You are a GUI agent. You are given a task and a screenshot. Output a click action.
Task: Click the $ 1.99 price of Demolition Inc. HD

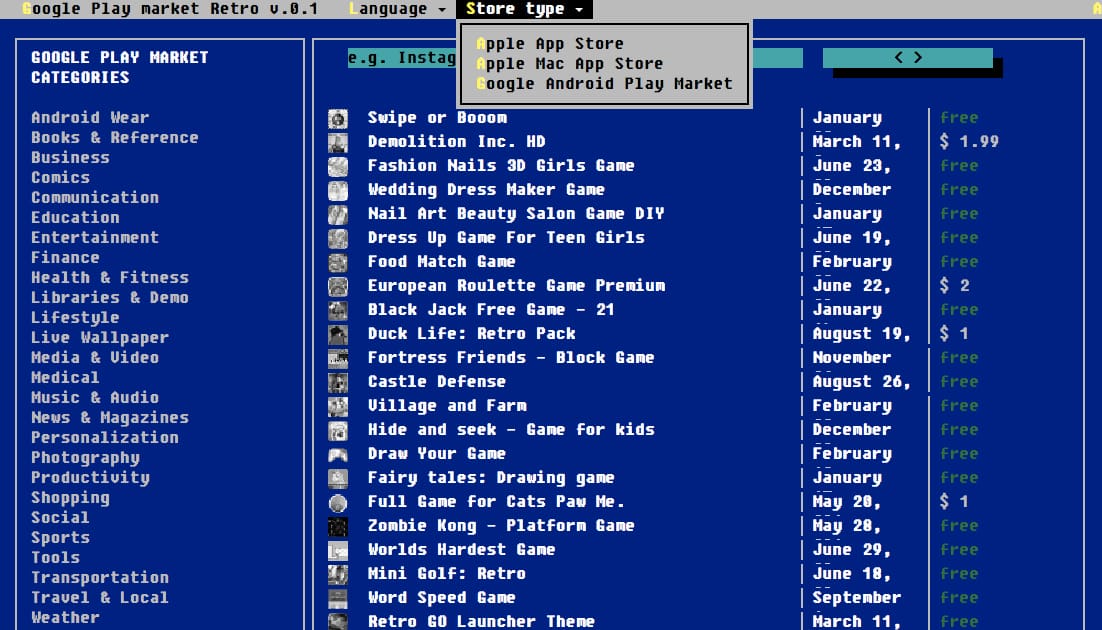click(x=969, y=141)
